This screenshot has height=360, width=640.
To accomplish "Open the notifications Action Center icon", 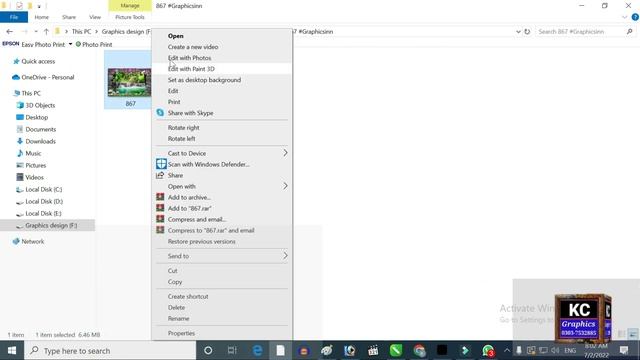I will click(624, 351).
